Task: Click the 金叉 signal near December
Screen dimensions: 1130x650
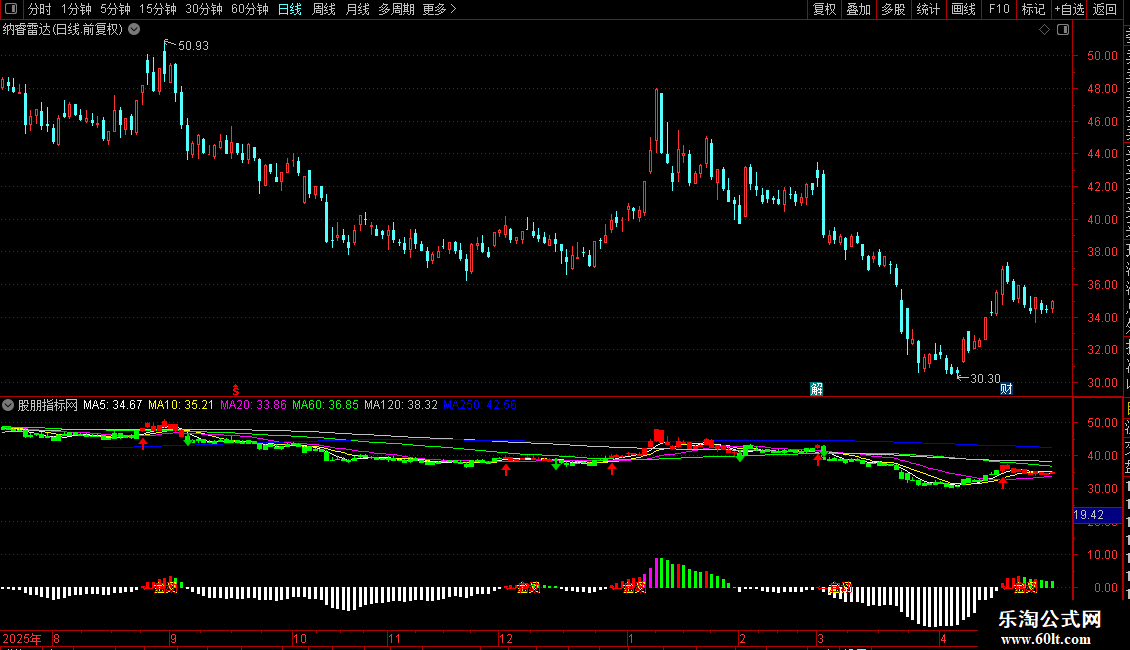Action: 528,588
